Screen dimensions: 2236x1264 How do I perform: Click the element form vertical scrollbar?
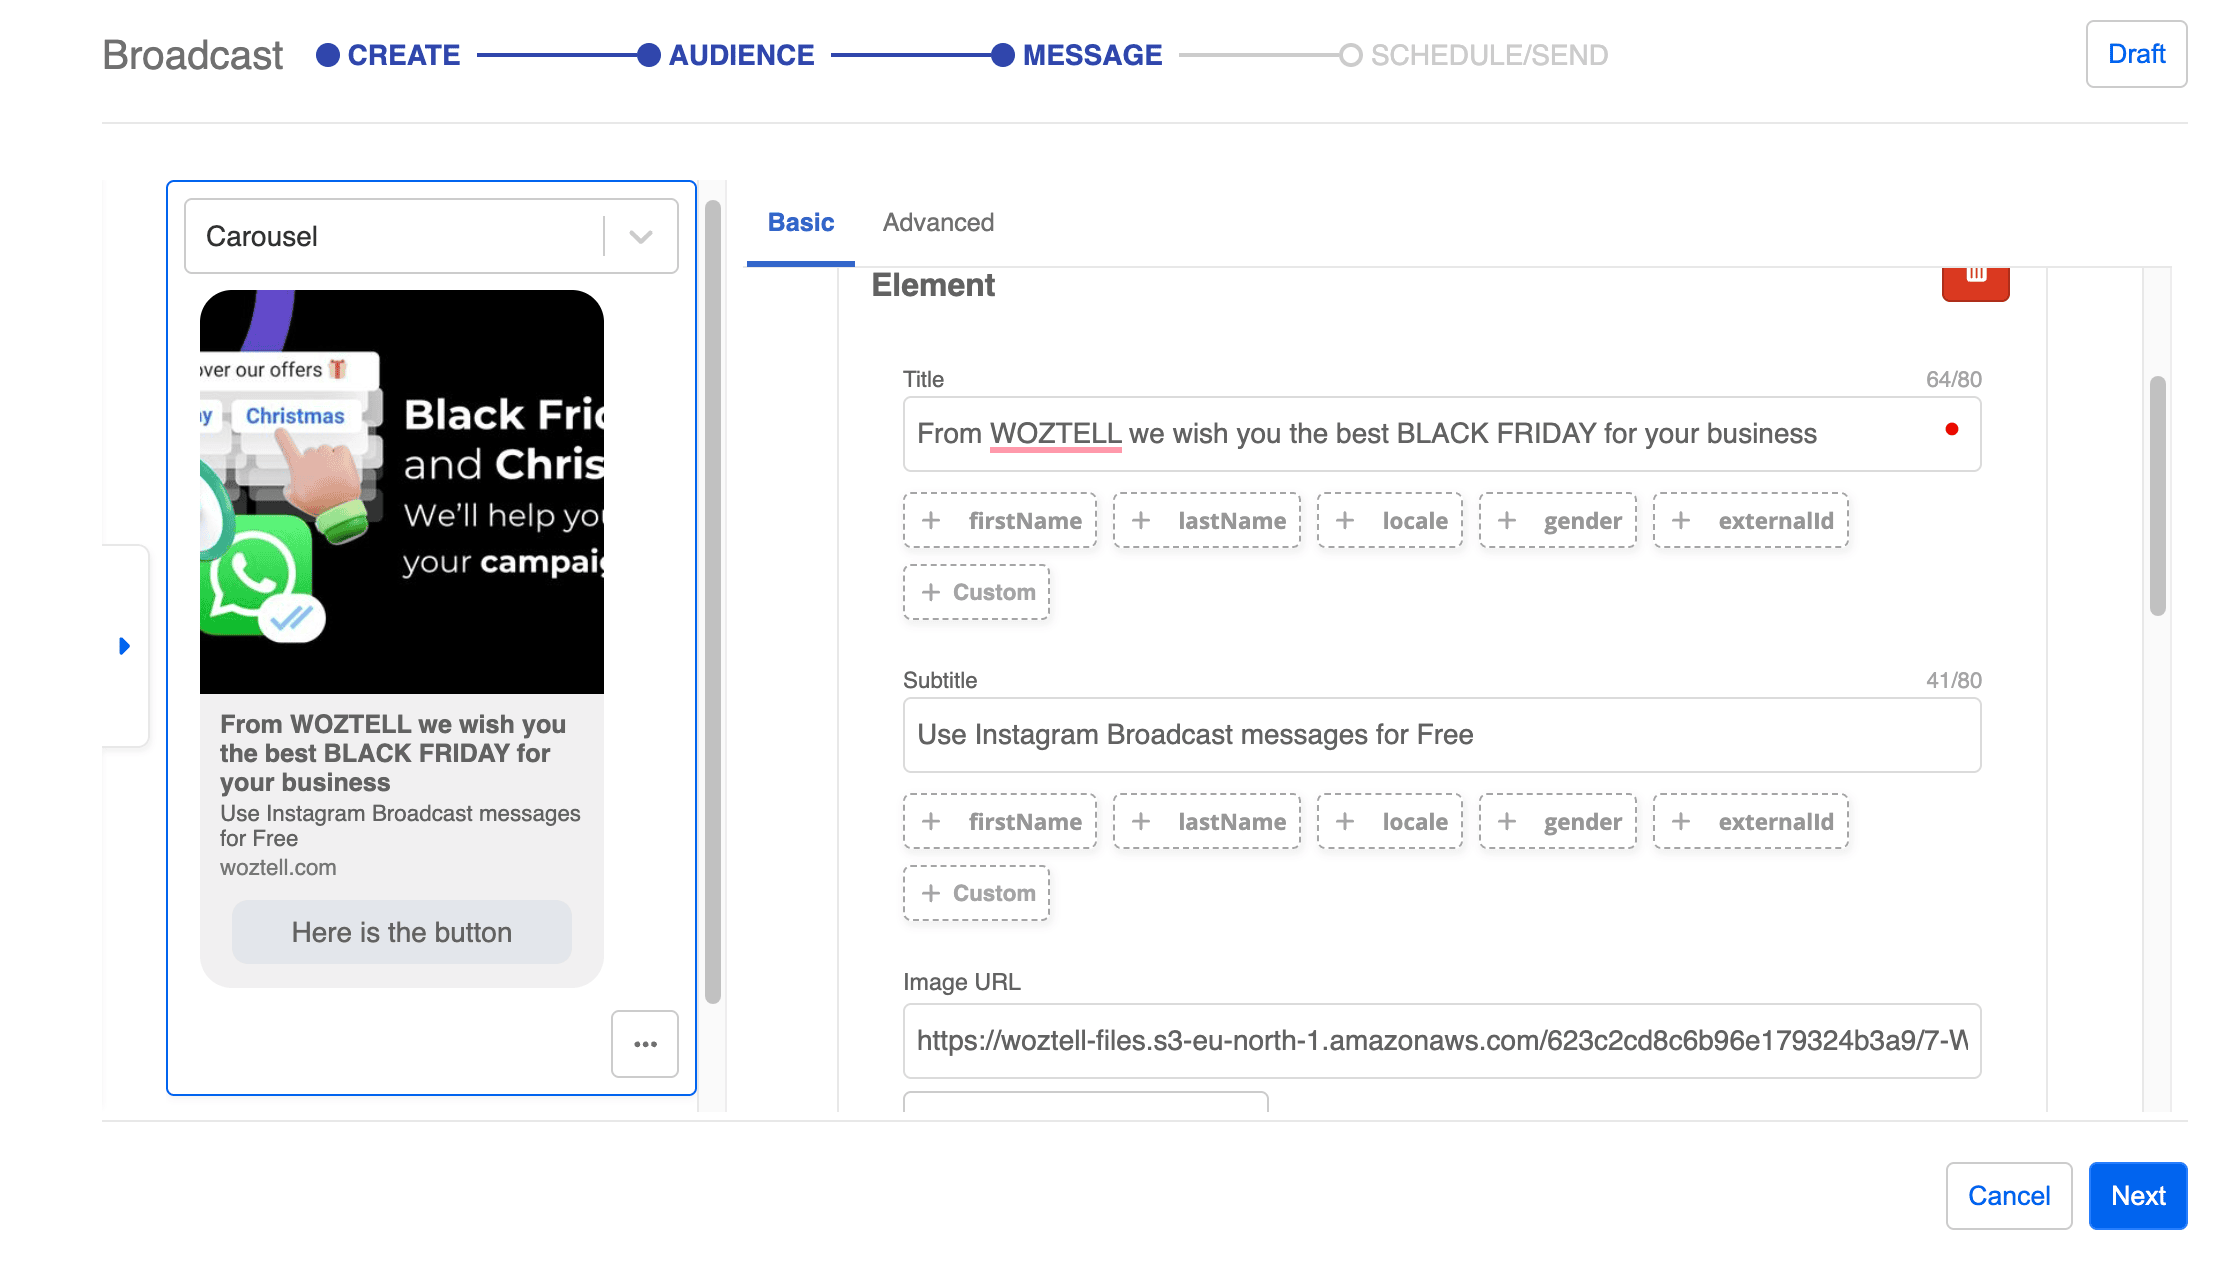click(2157, 496)
